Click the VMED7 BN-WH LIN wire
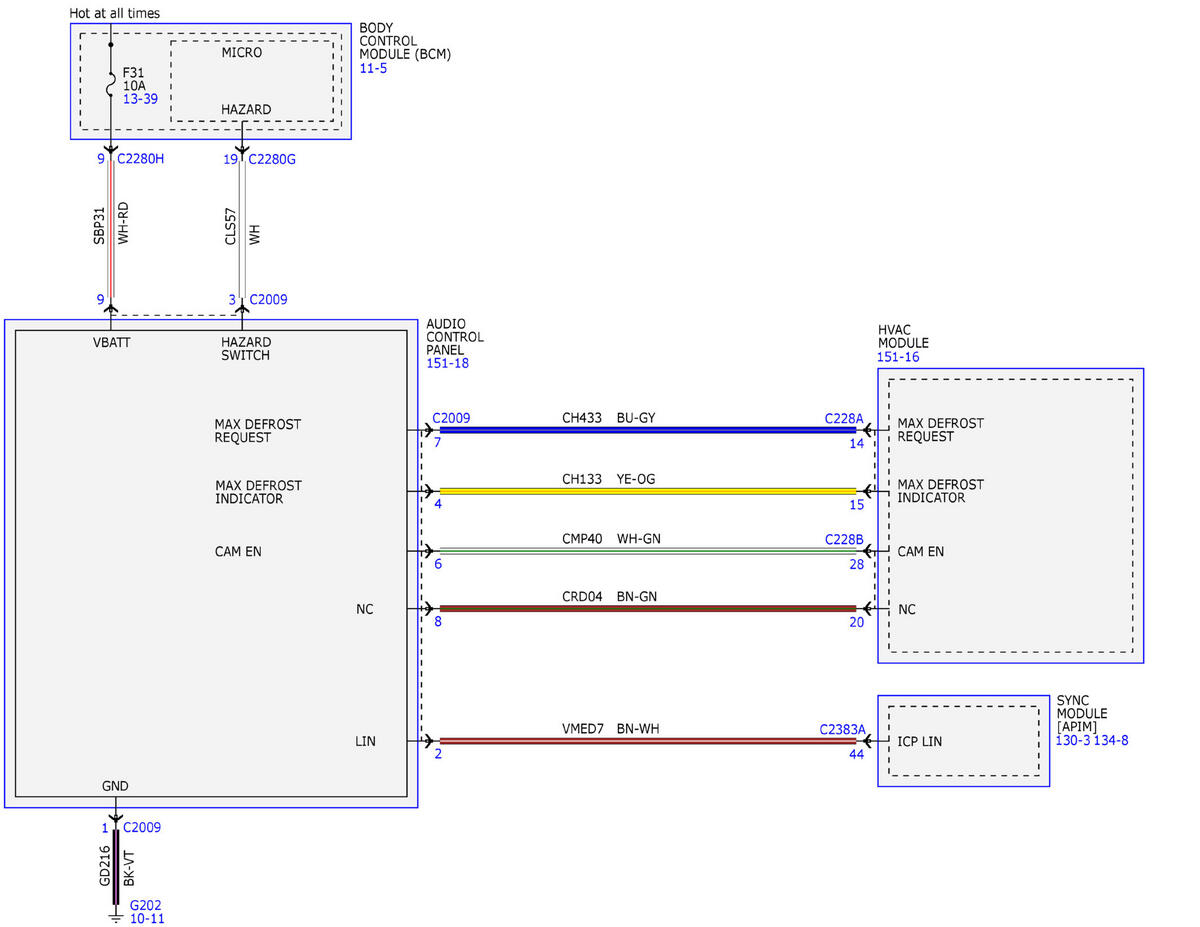Image resolution: width=1200 pixels, height=927 pixels. (648, 741)
